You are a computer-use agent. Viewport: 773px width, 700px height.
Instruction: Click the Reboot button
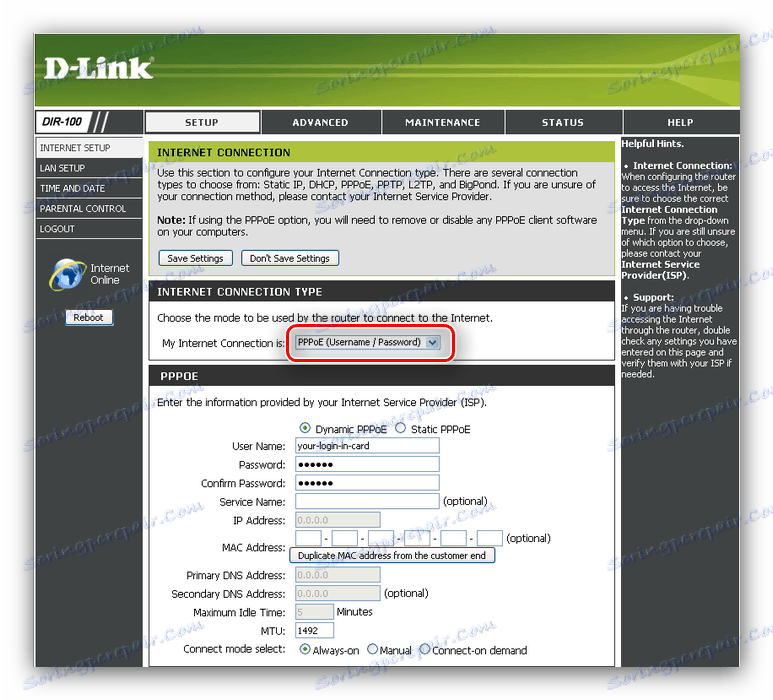(89, 317)
